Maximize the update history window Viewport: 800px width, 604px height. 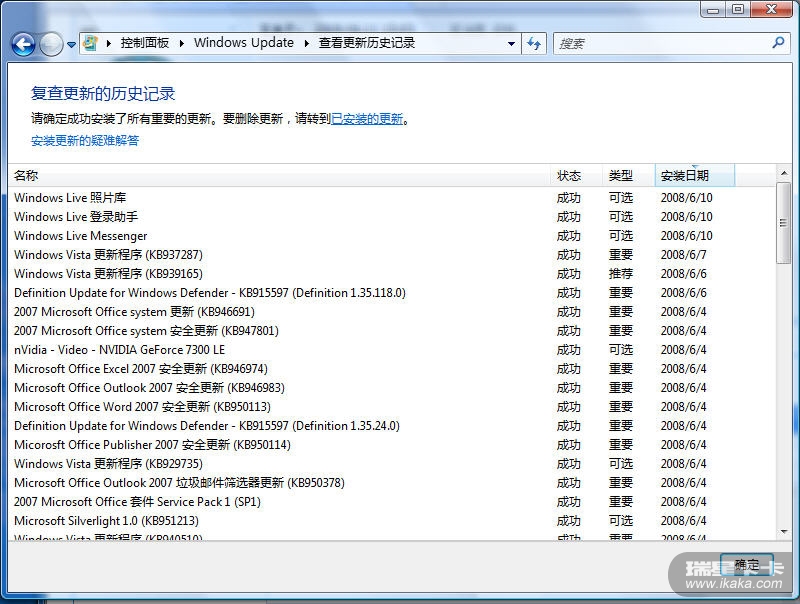click(738, 10)
